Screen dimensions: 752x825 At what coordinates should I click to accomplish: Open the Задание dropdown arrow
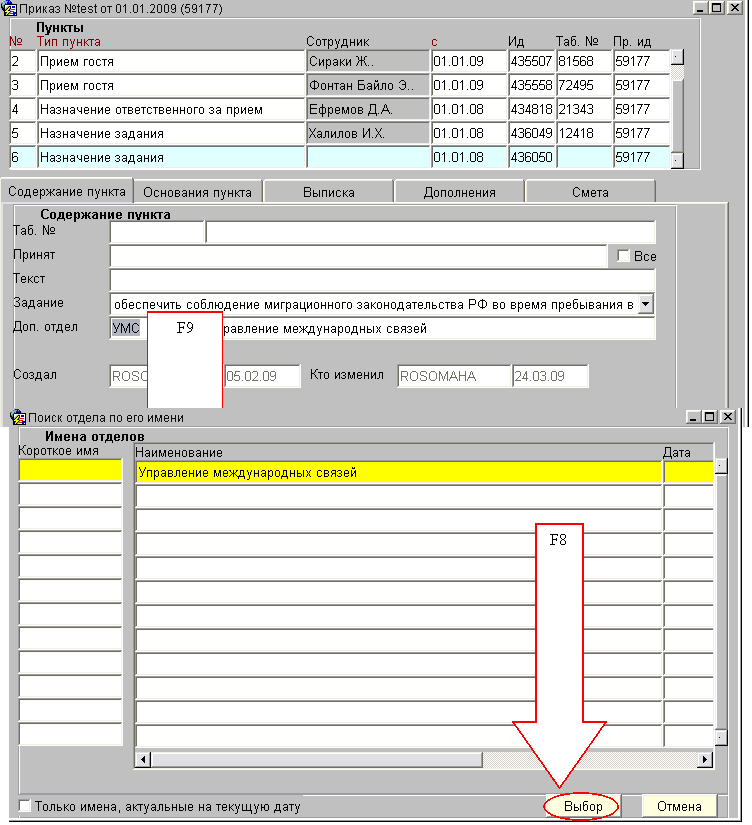646,304
